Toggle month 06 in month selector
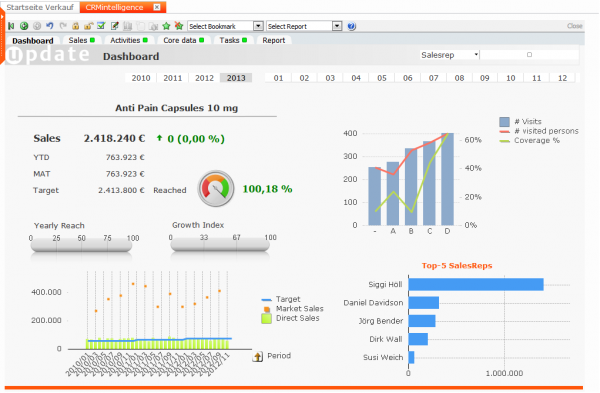The image size is (600, 393). point(408,78)
